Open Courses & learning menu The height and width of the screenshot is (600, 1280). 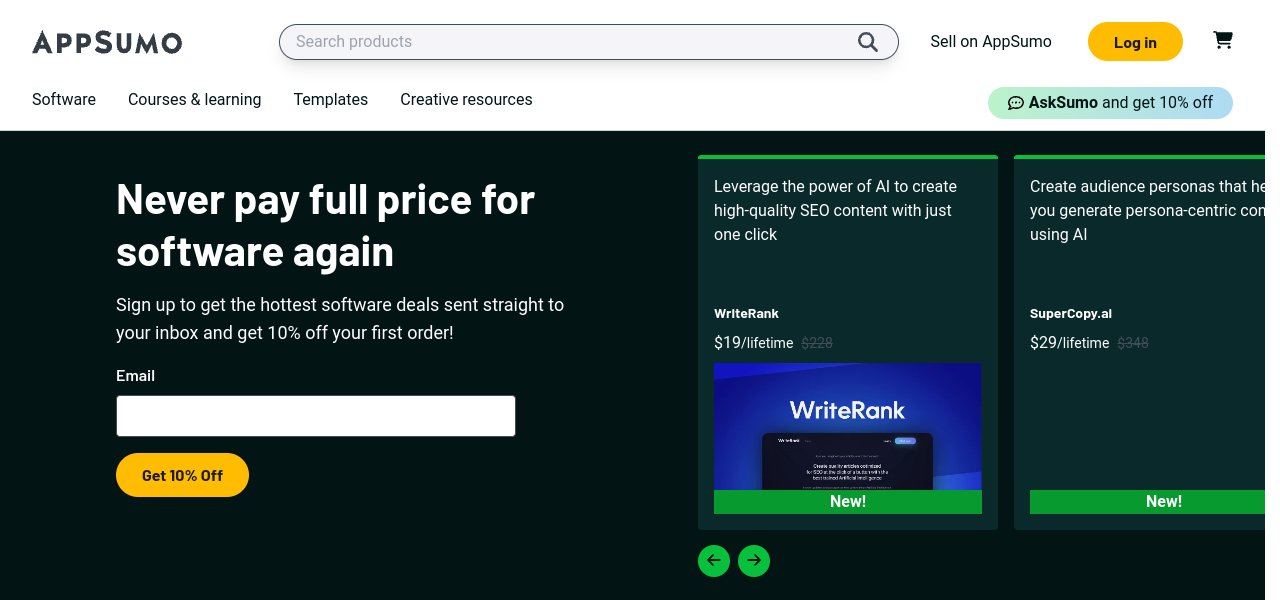point(194,100)
